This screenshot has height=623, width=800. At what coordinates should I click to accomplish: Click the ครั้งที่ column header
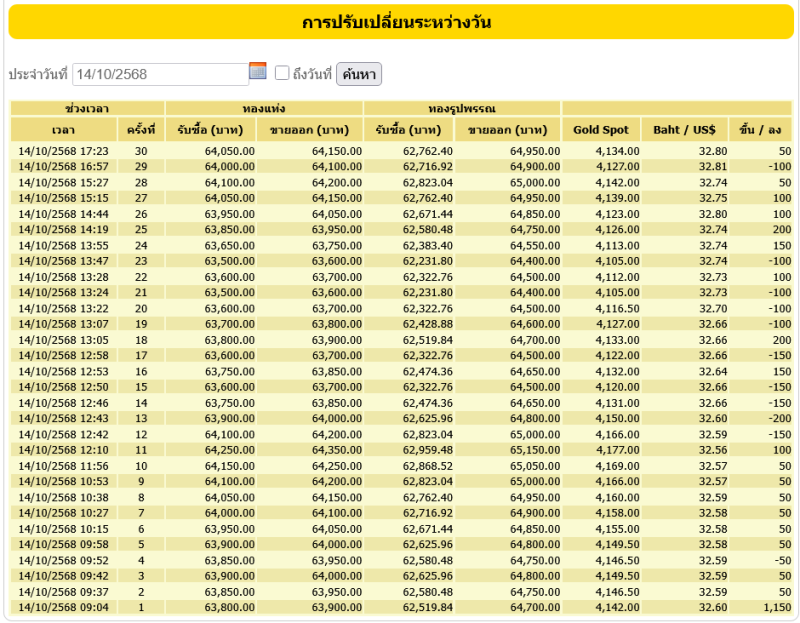141,130
